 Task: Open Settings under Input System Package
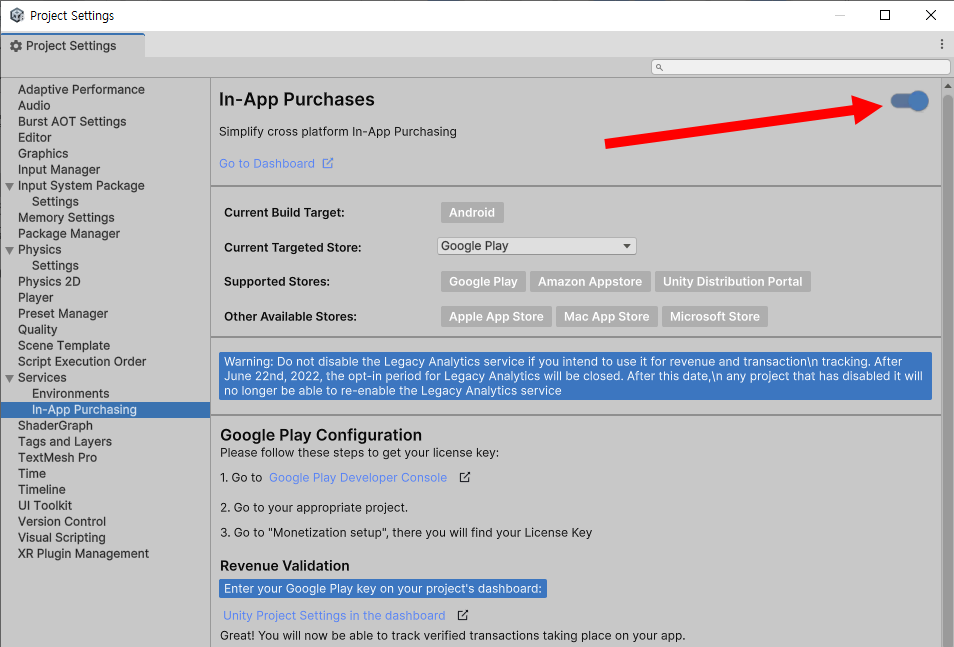pos(55,201)
